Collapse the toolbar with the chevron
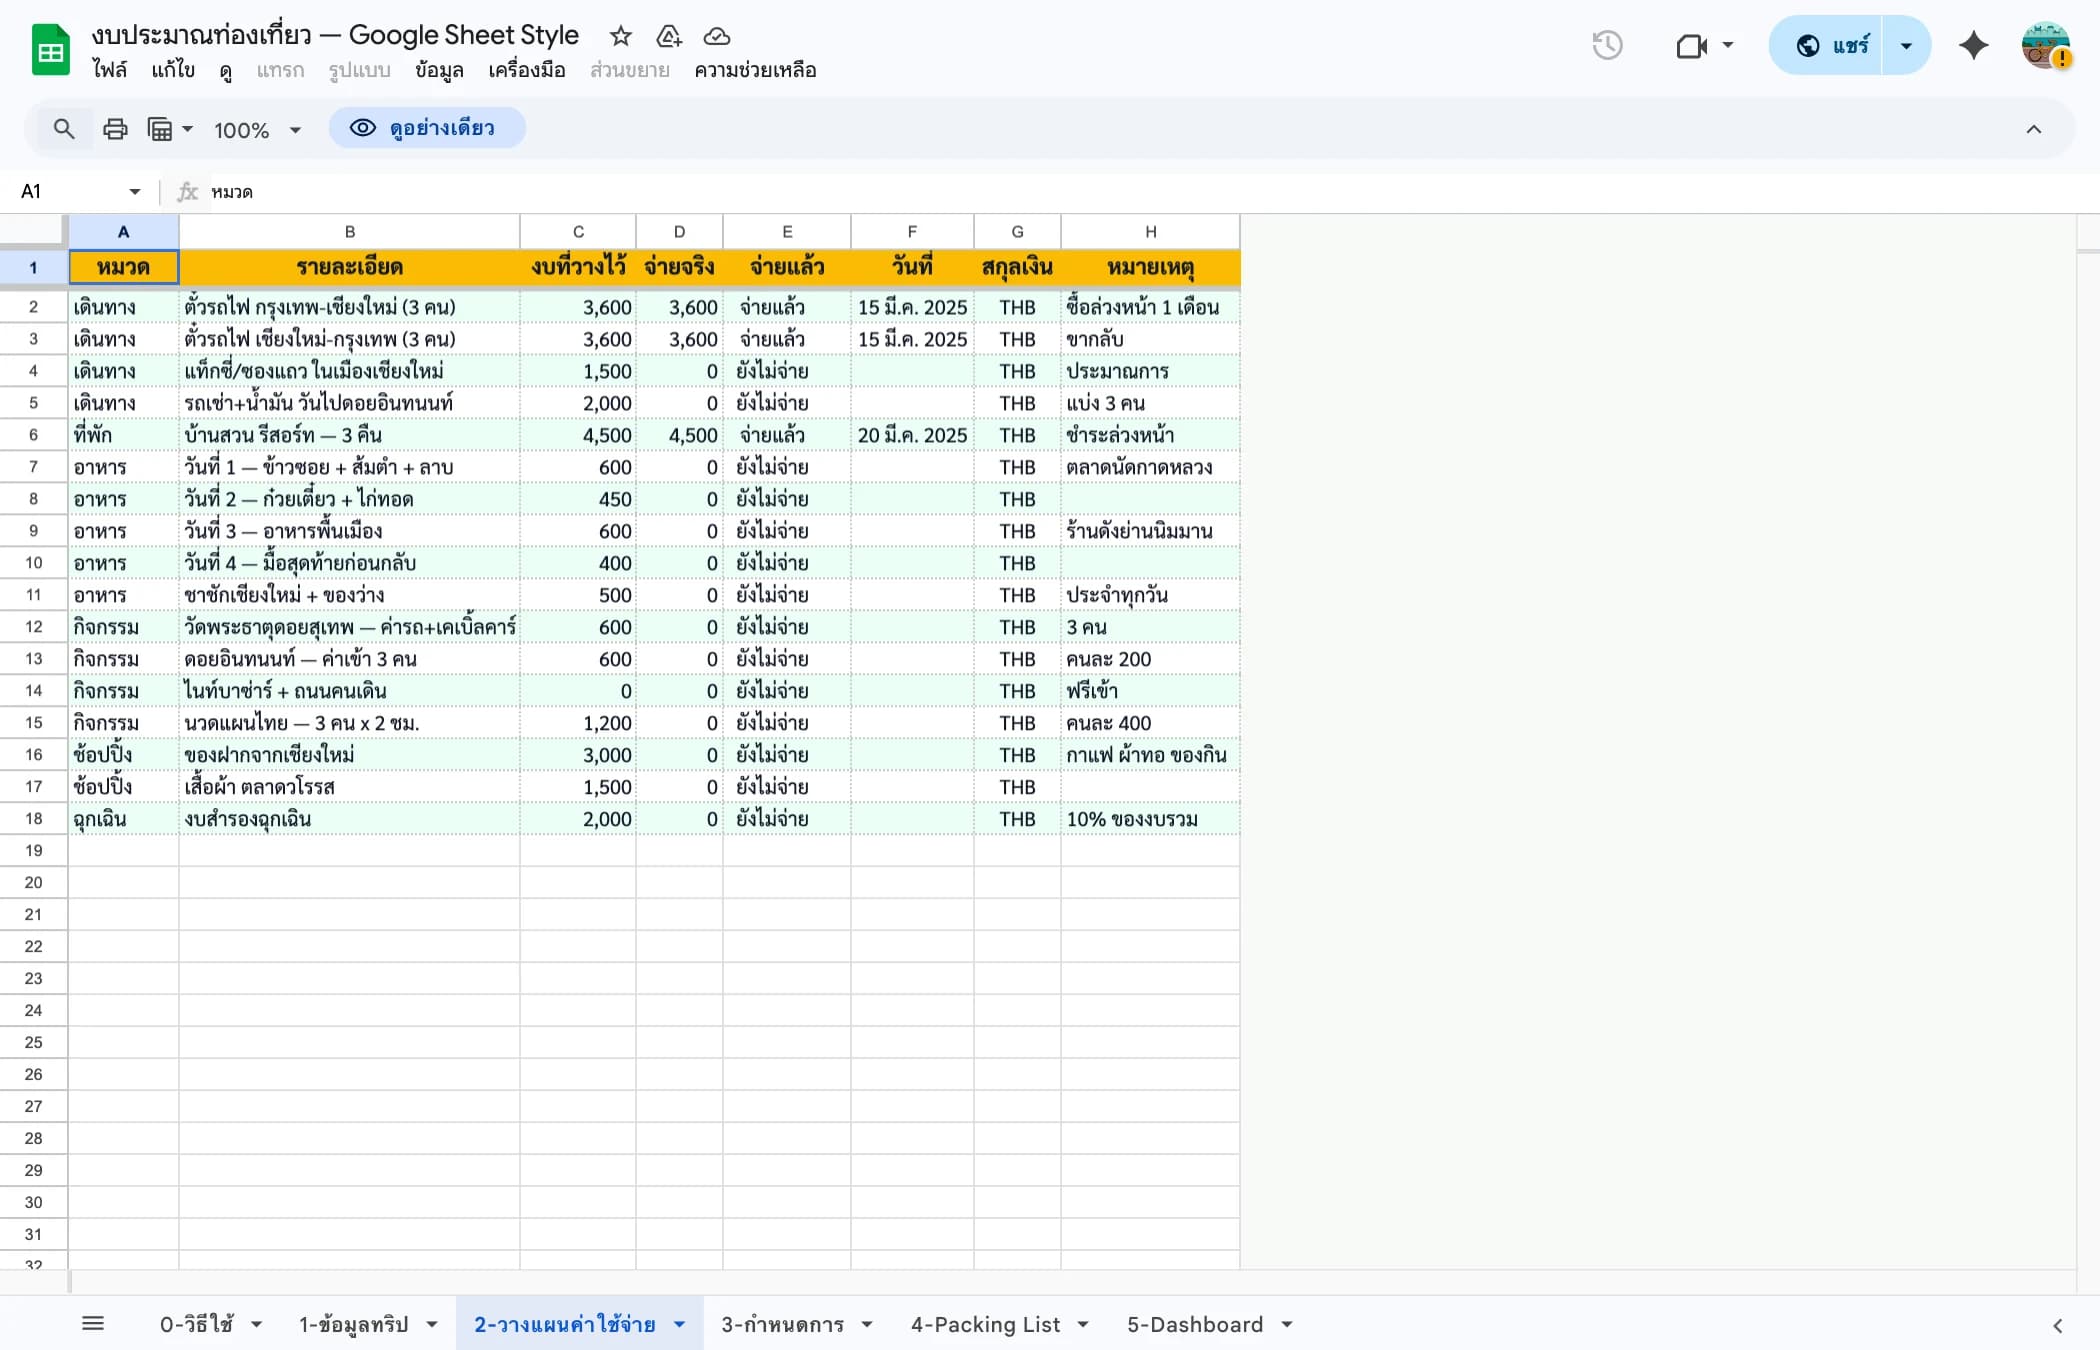This screenshot has width=2100, height=1350. click(x=2033, y=128)
